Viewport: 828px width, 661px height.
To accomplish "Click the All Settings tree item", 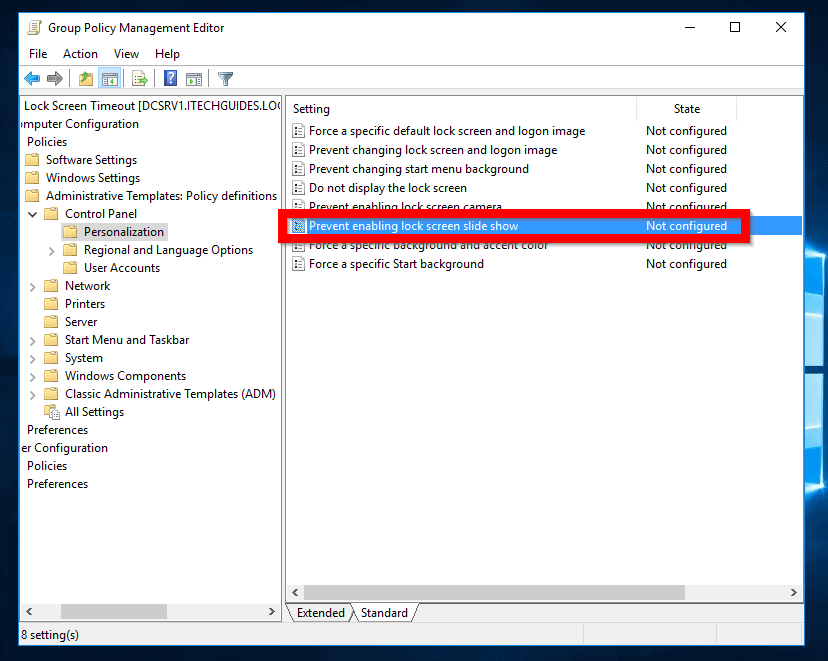I will tap(95, 411).
